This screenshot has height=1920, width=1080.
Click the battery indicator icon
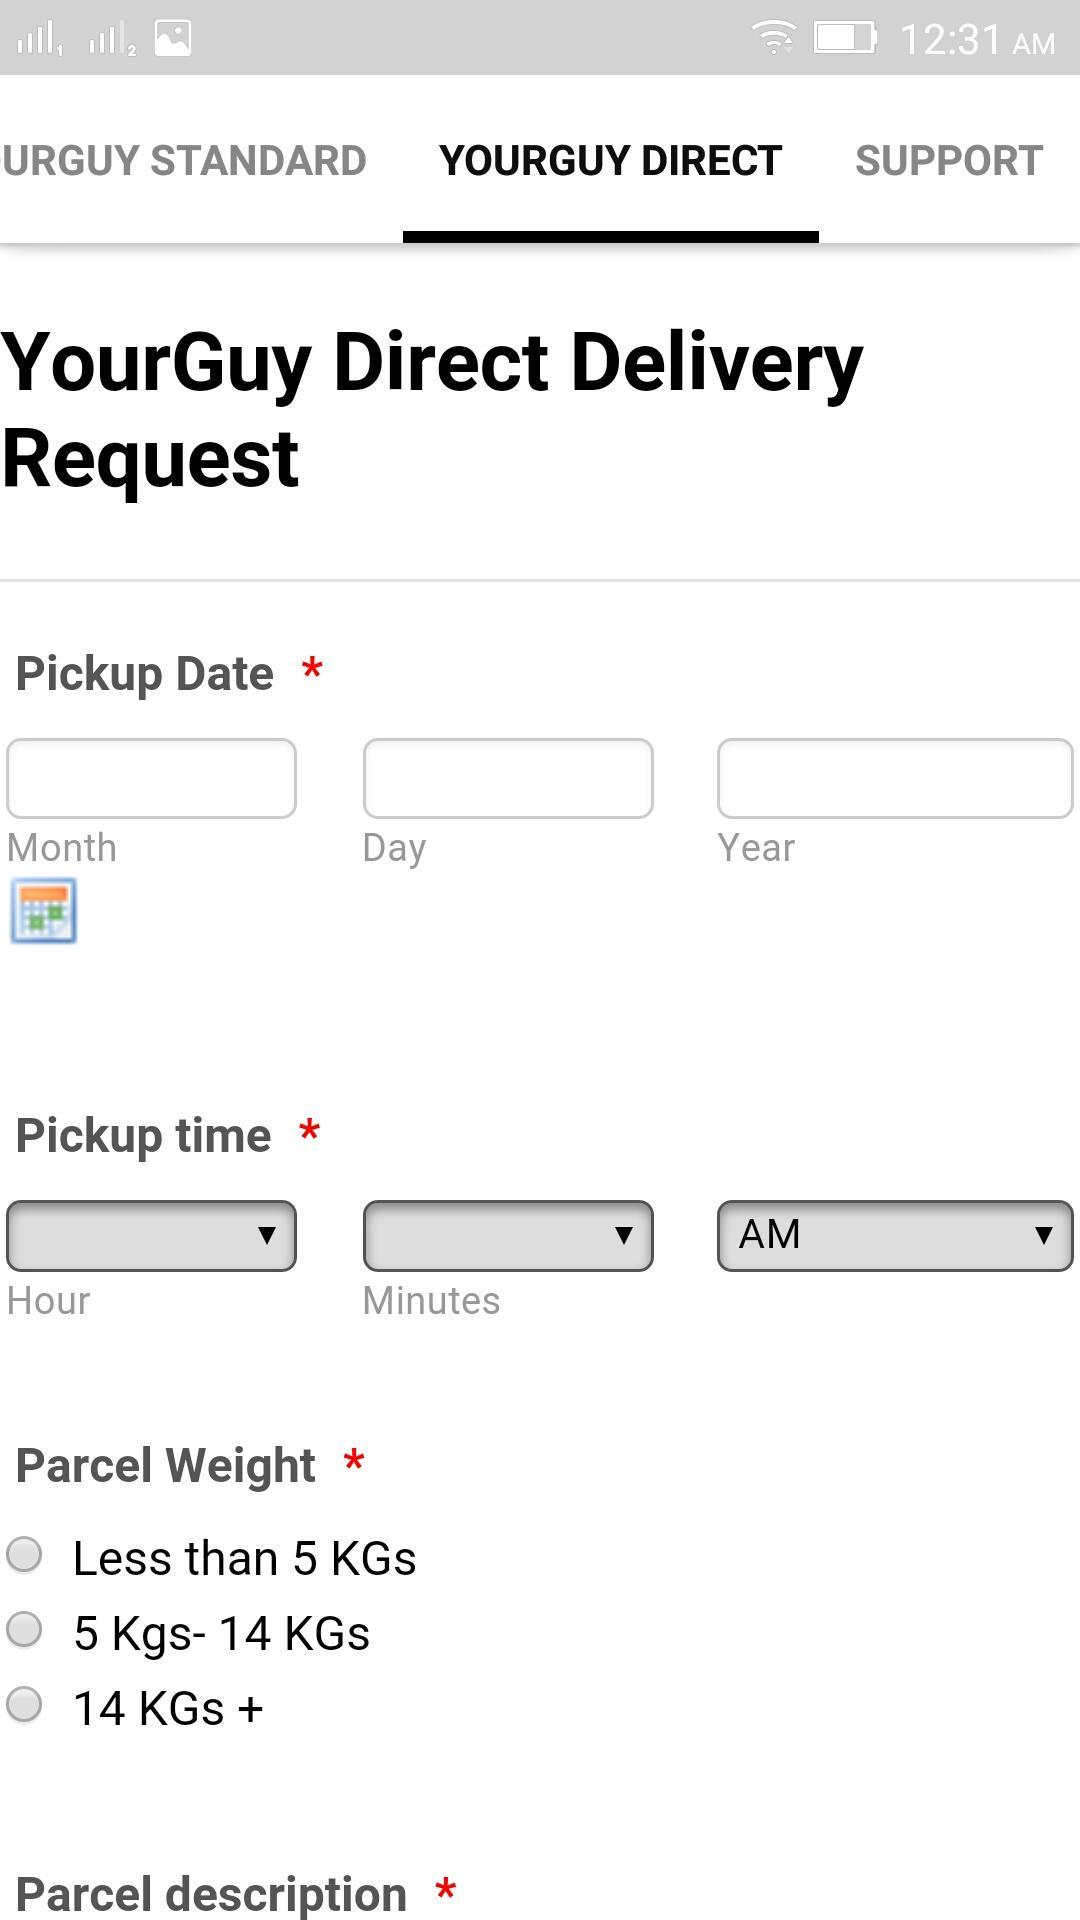point(843,38)
